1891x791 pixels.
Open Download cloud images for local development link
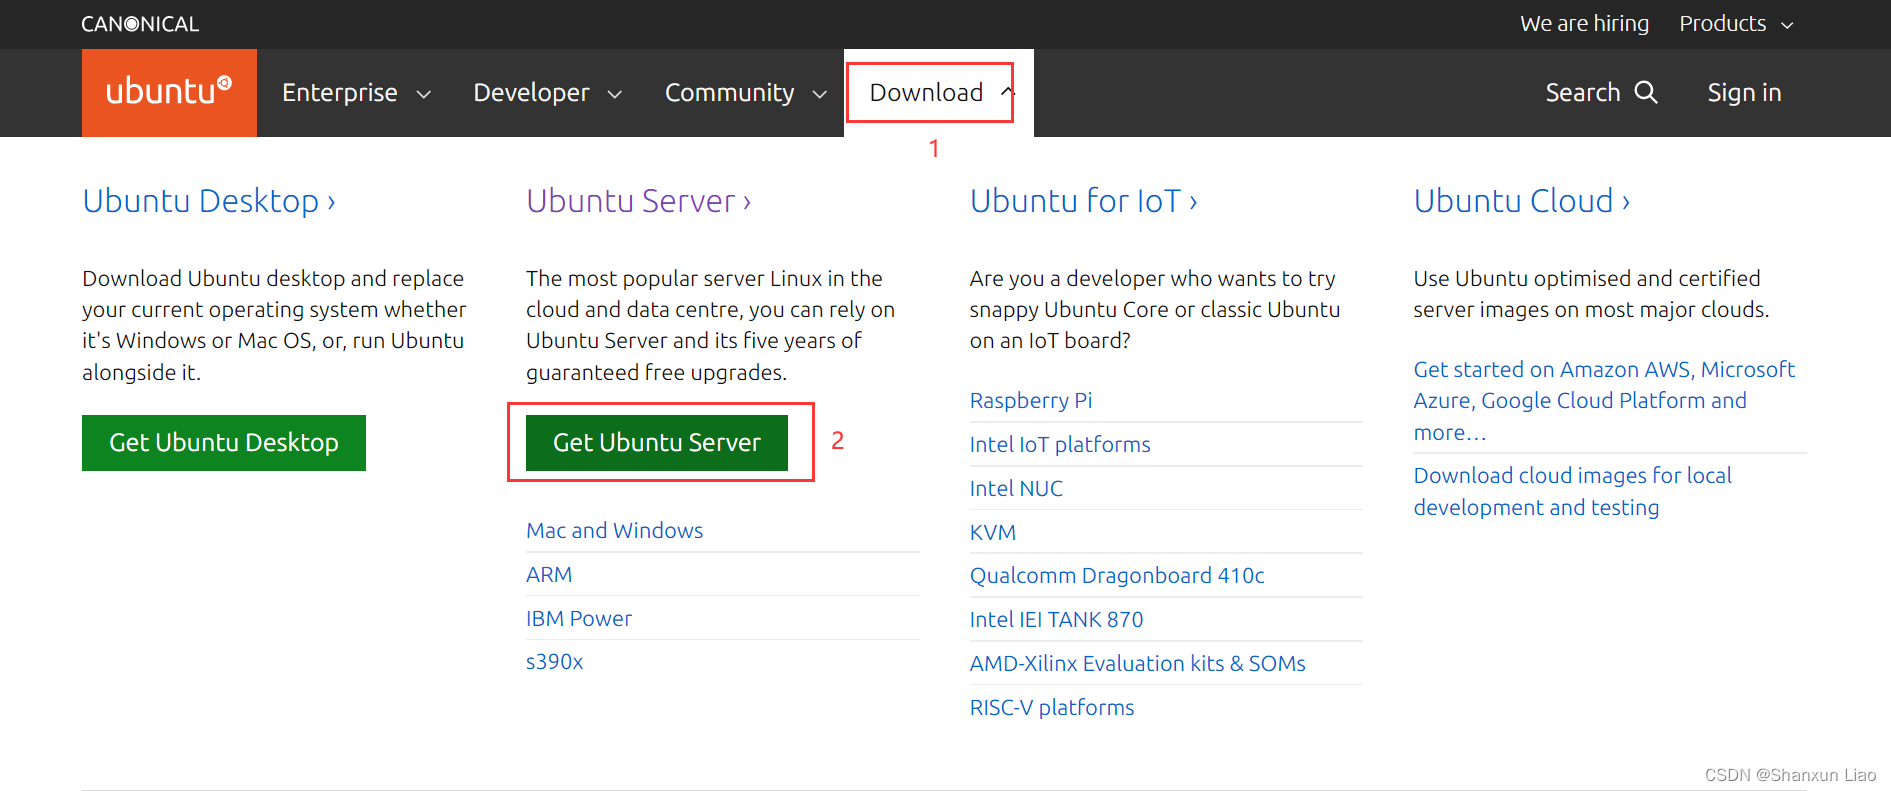tap(1572, 491)
